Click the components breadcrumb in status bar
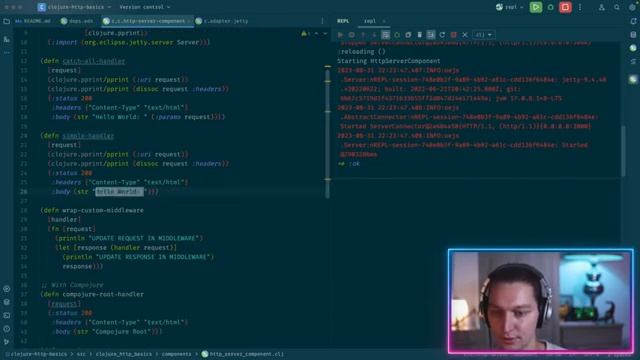Image resolution: width=640 pixels, height=360 pixels. [x=176, y=354]
